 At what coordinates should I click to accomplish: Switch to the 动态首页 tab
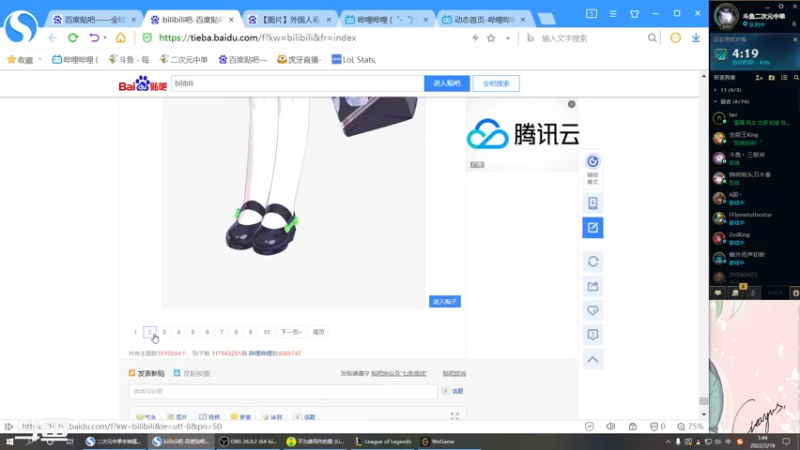pyautogui.click(x=483, y=19)
